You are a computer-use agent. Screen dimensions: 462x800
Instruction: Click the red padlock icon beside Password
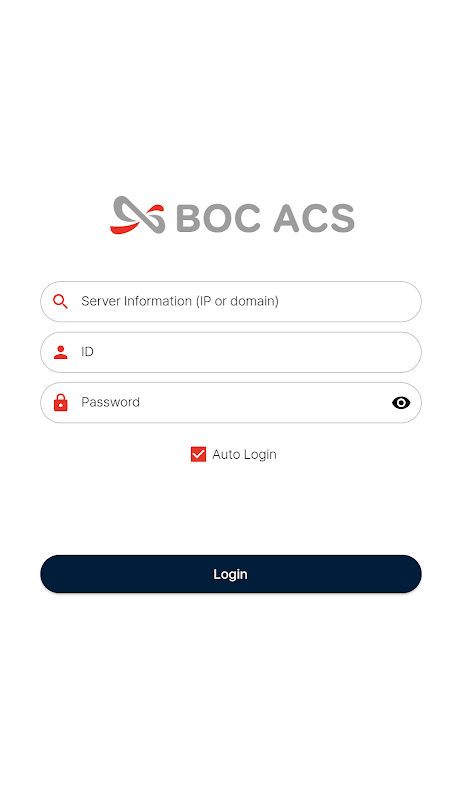tap(61, 402)
